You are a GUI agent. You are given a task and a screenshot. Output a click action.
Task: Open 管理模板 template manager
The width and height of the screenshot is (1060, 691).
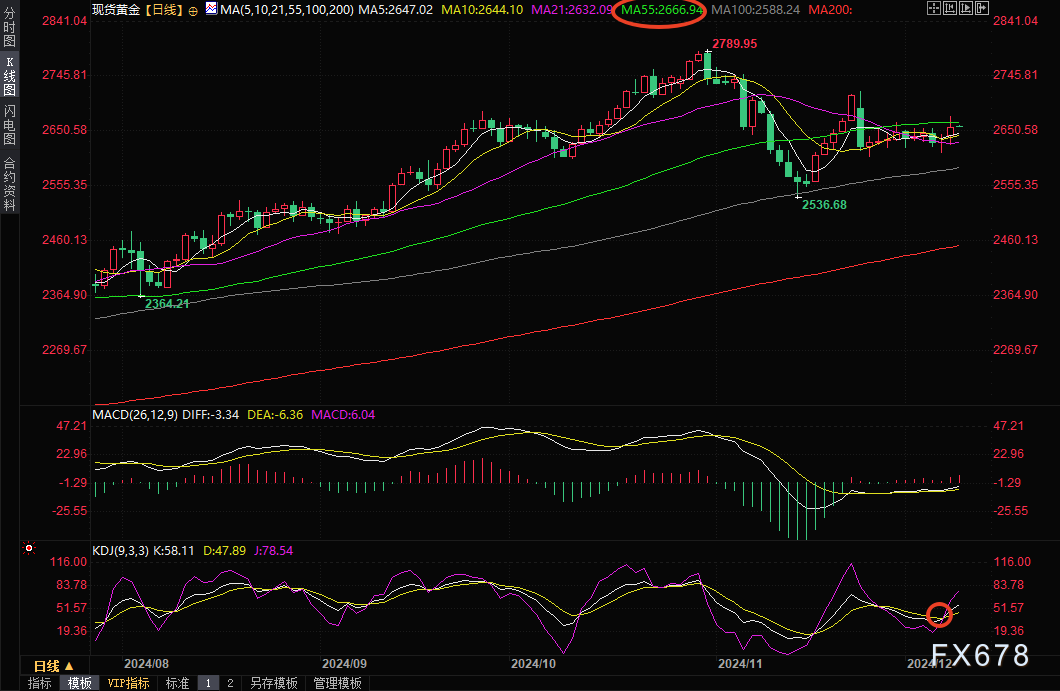337,683
